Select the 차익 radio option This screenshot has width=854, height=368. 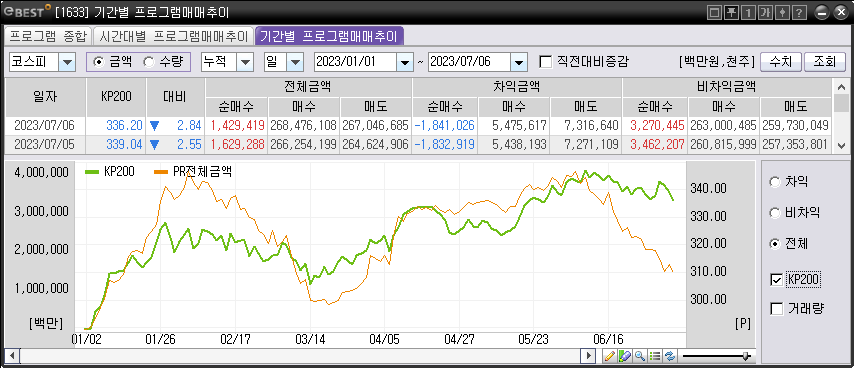click(774, 182)
